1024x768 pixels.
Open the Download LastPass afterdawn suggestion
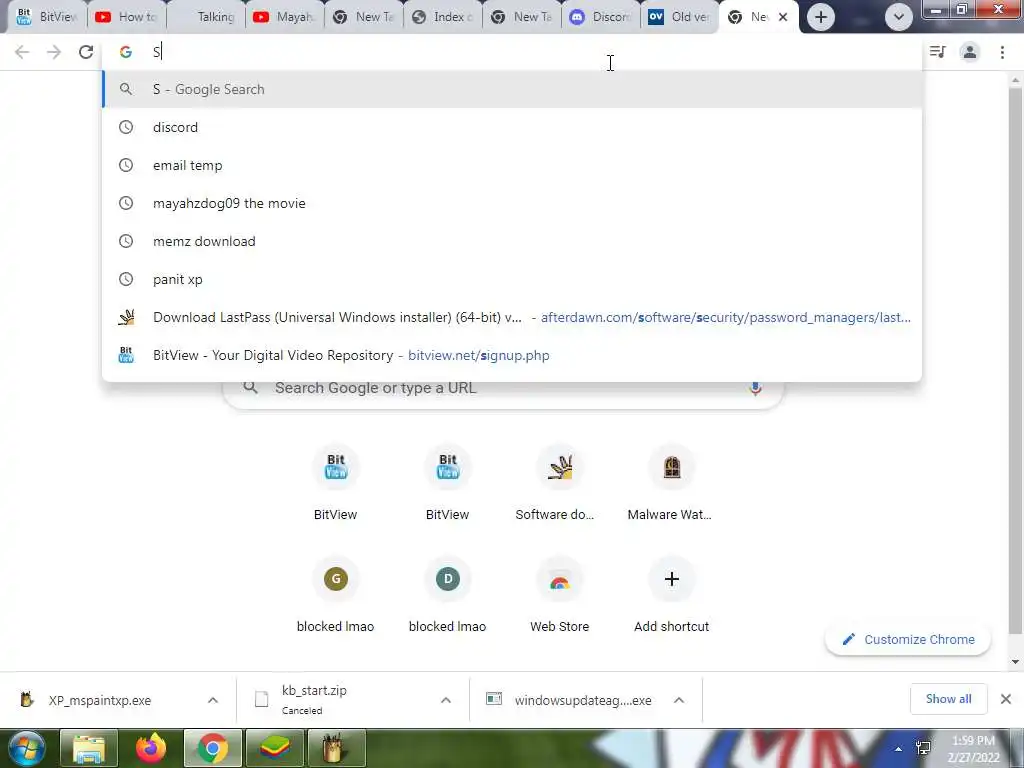[512, 317]
